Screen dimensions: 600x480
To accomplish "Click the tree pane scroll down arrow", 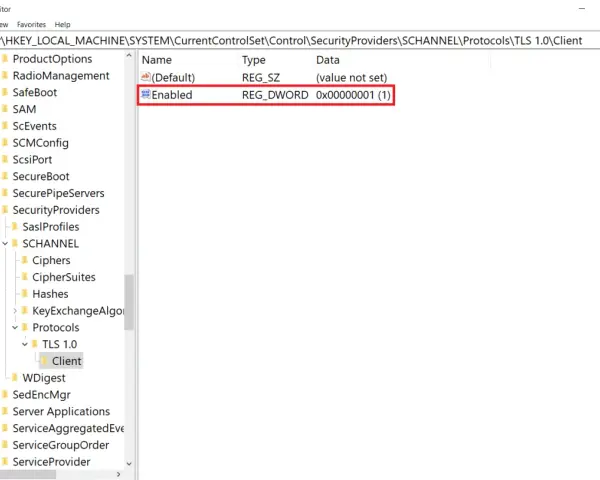I will click(129, 463).
